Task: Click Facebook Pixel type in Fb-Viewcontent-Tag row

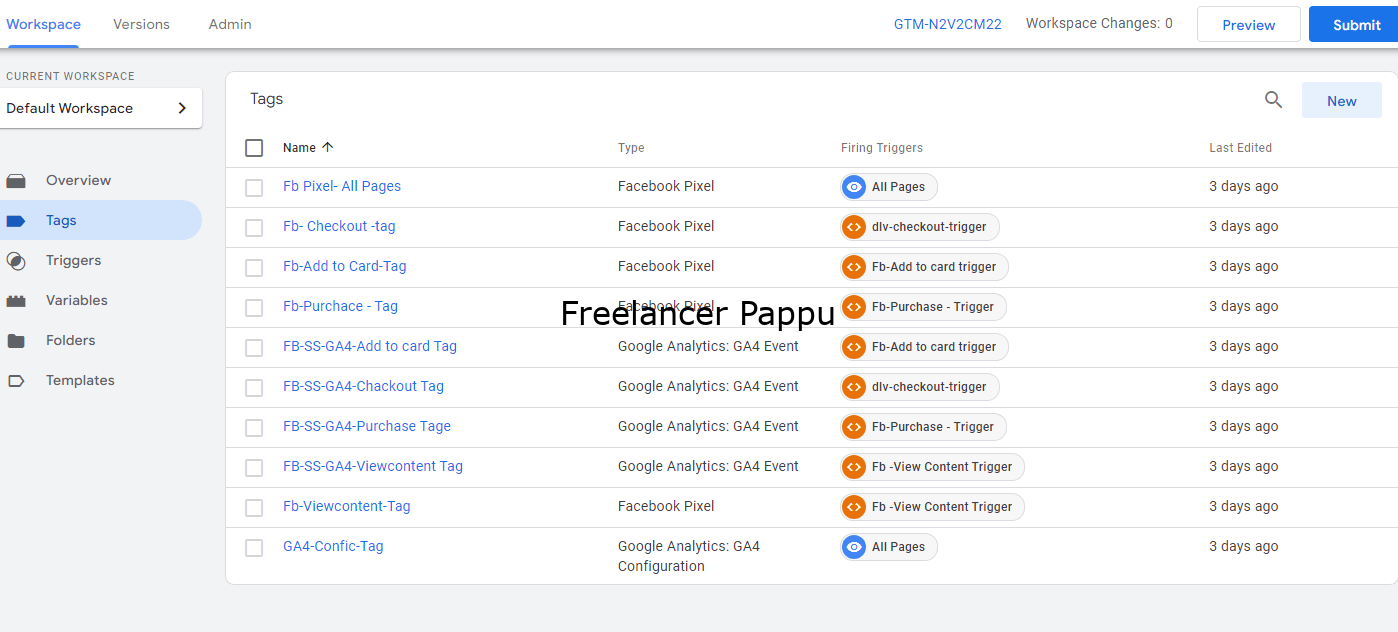Action: pos(666,506)
